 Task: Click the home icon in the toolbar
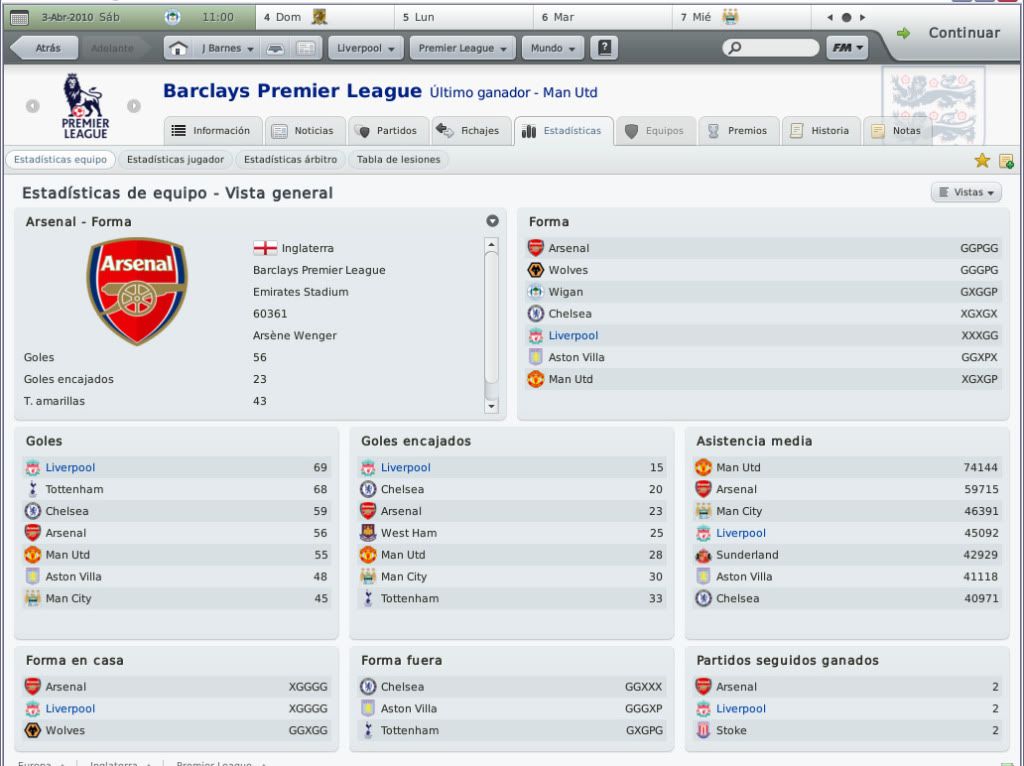178,48
